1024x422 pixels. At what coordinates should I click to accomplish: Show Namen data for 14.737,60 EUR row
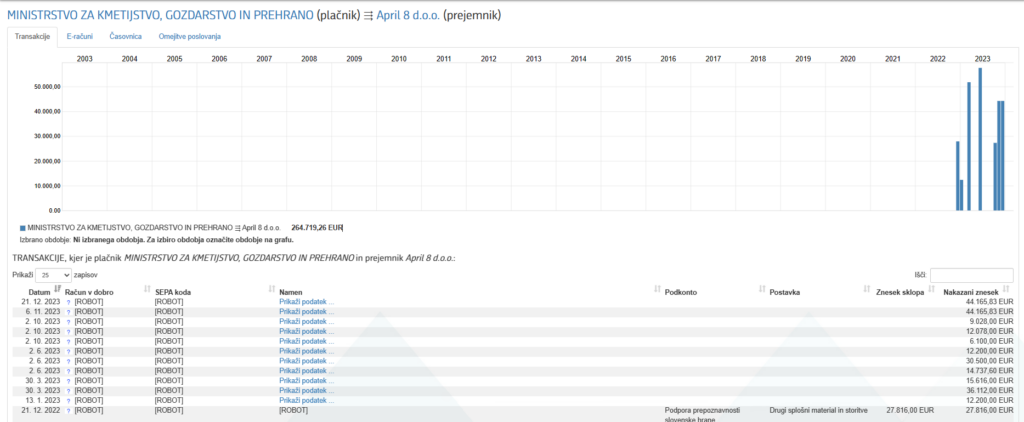[x=307, y=370]
